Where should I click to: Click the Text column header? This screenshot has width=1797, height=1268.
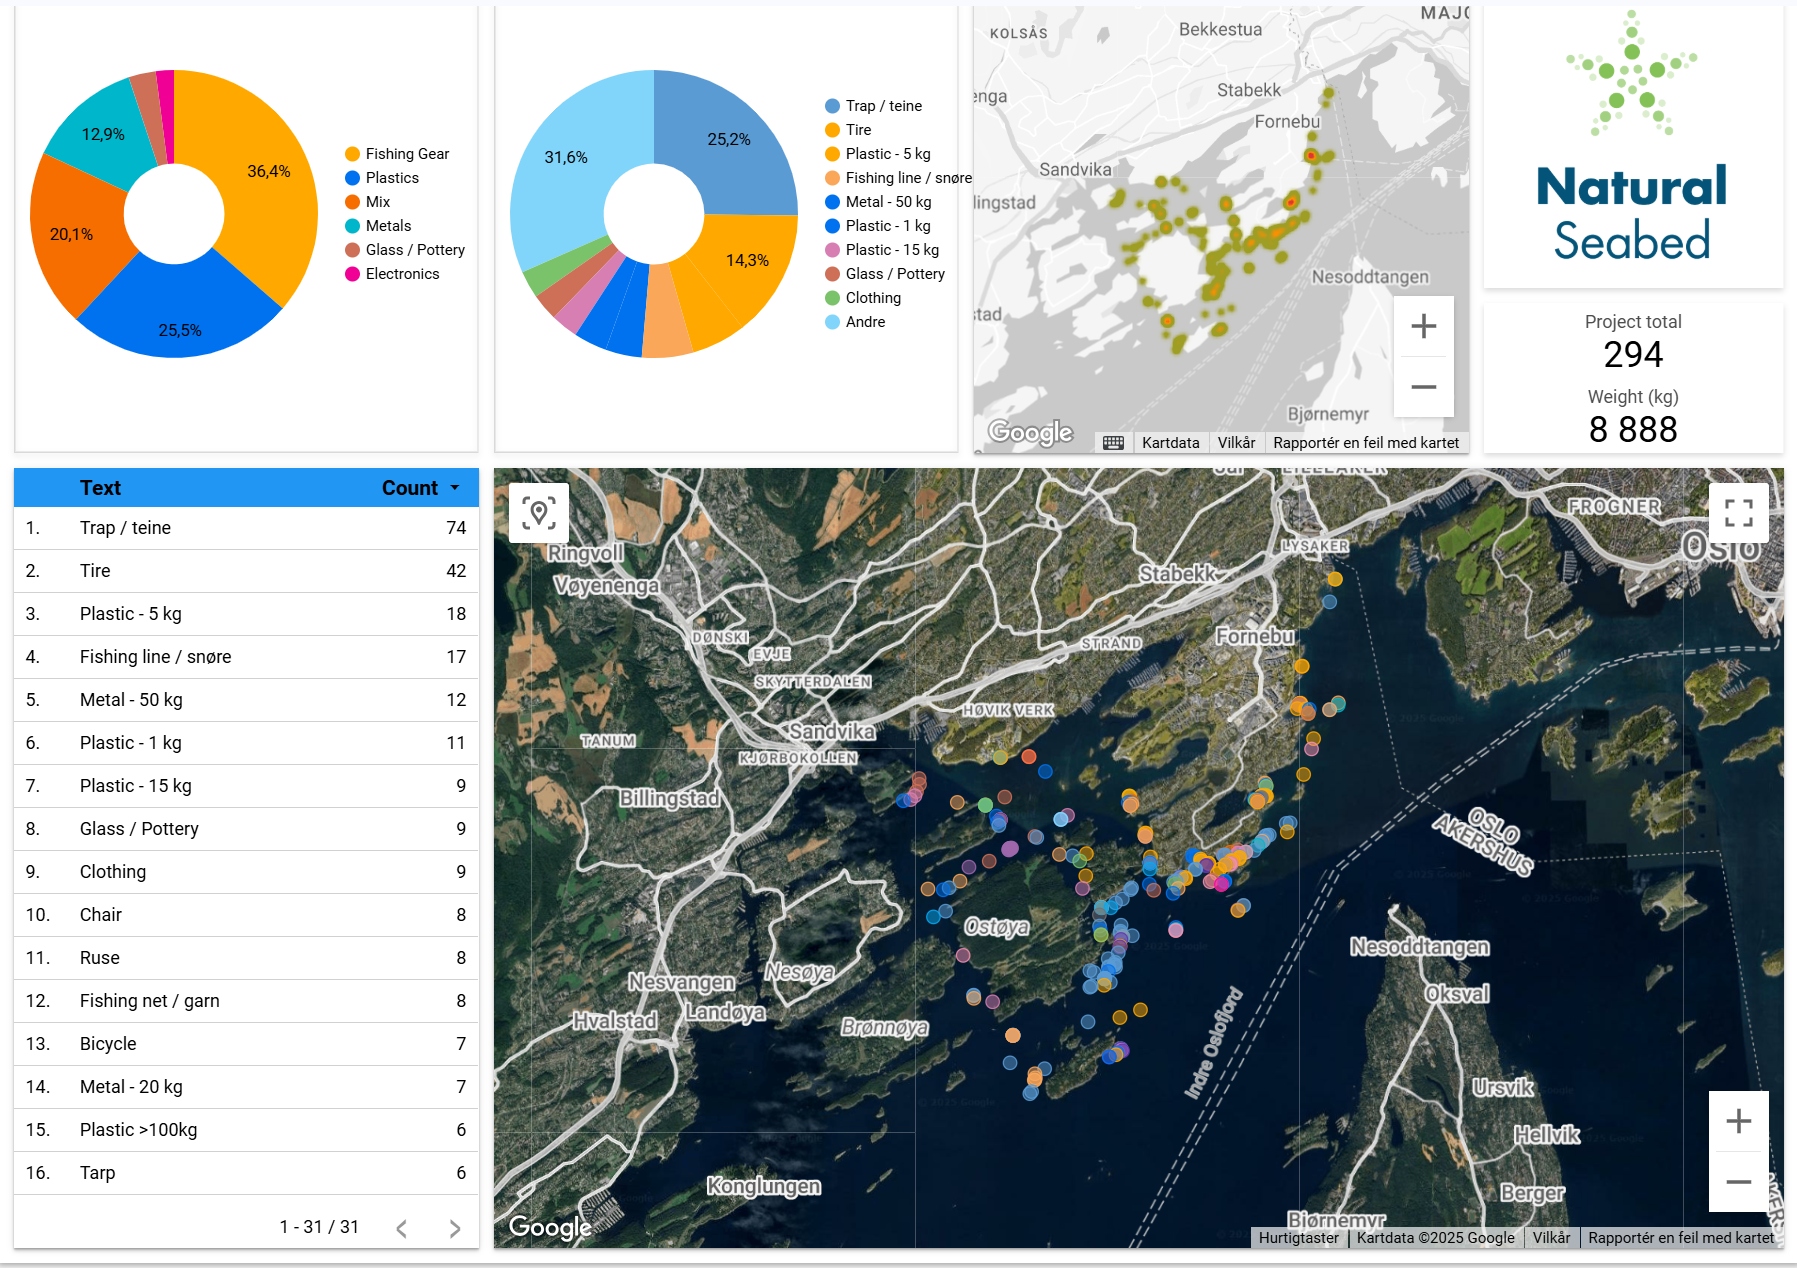click(100, 488)
